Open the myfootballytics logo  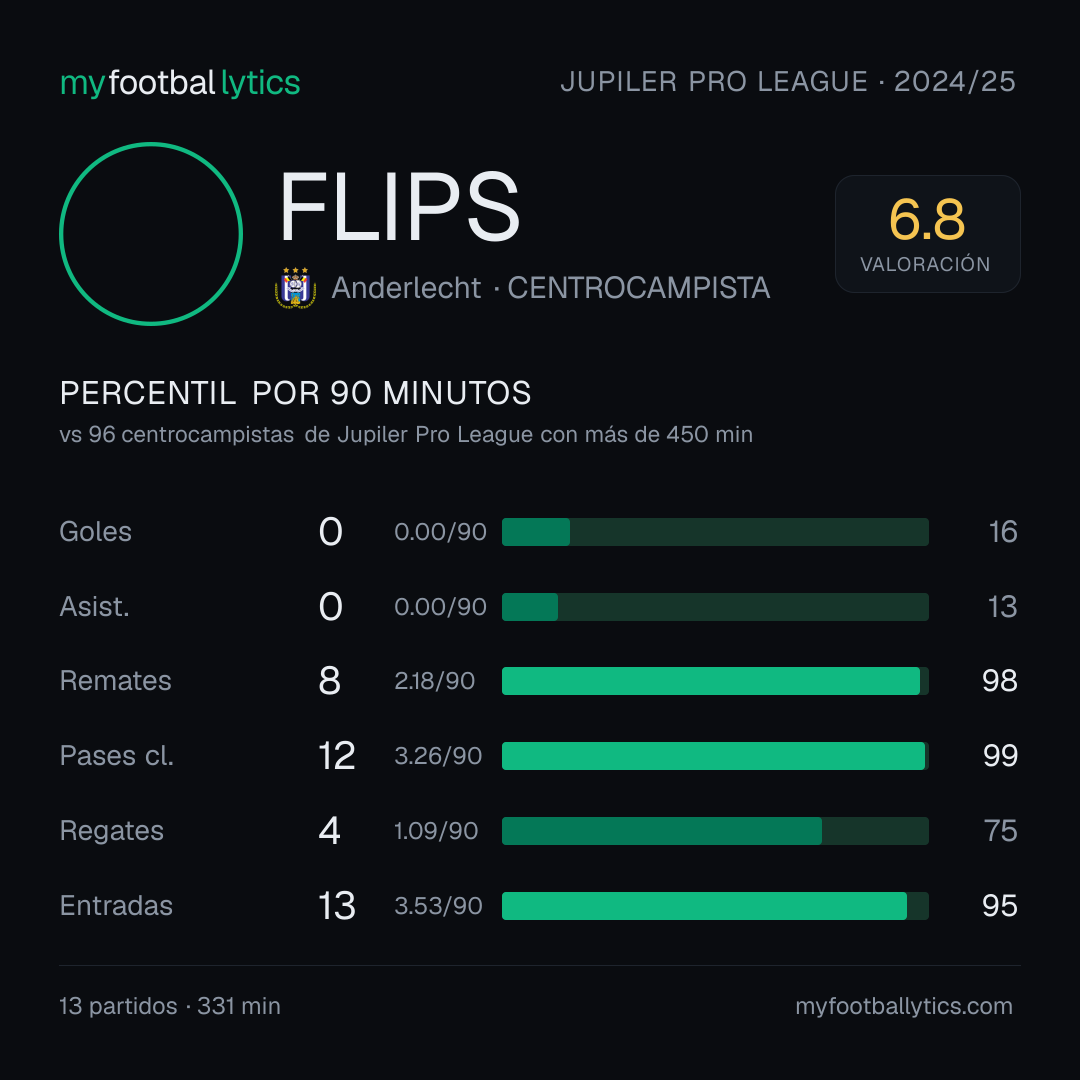point(180,83)
